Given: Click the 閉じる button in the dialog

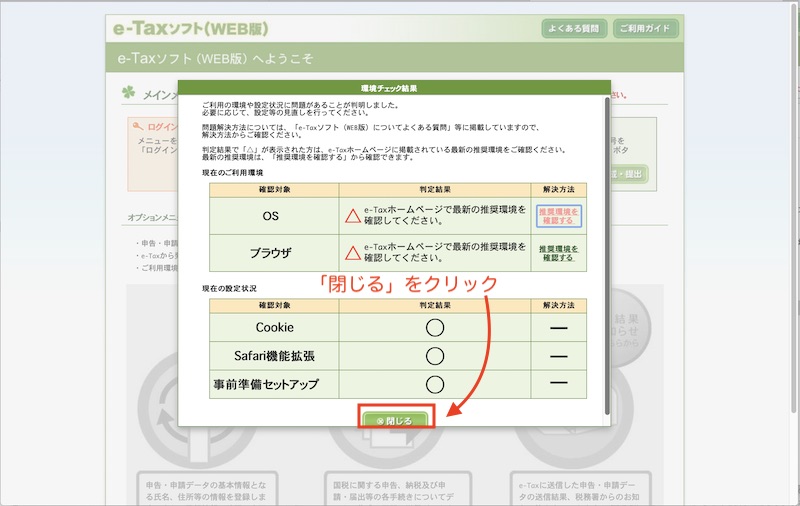Looking at the screenshot, I should (395, 420).
